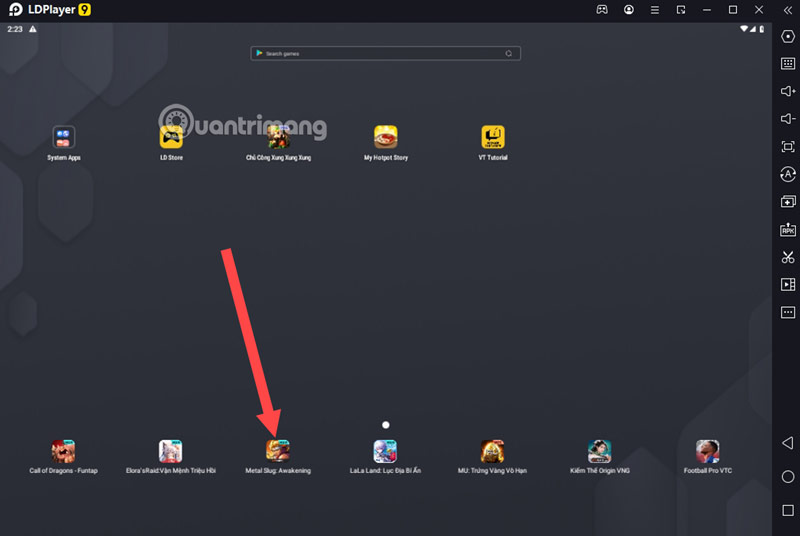Image resolution: width=800 pixels, height=536 pixels.
Task: Toggle fullscreen mode in sidebar
Action: (x=788, y=147)
